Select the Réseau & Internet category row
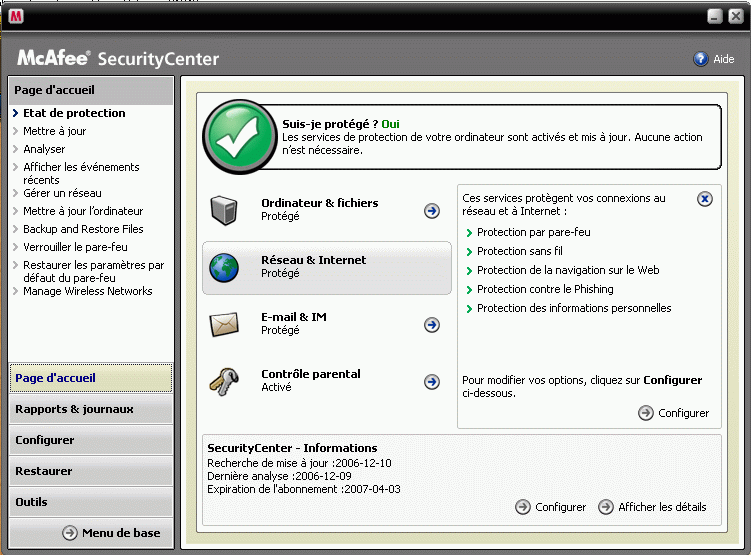This screenshot has width=751, height=555. point(327,268)
